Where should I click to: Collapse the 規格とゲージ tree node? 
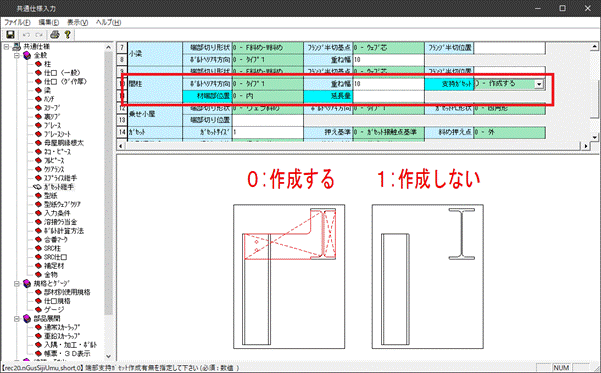17,284
